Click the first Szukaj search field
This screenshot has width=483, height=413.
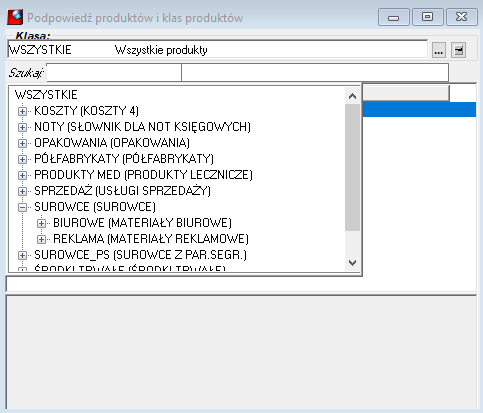(114, 72)
